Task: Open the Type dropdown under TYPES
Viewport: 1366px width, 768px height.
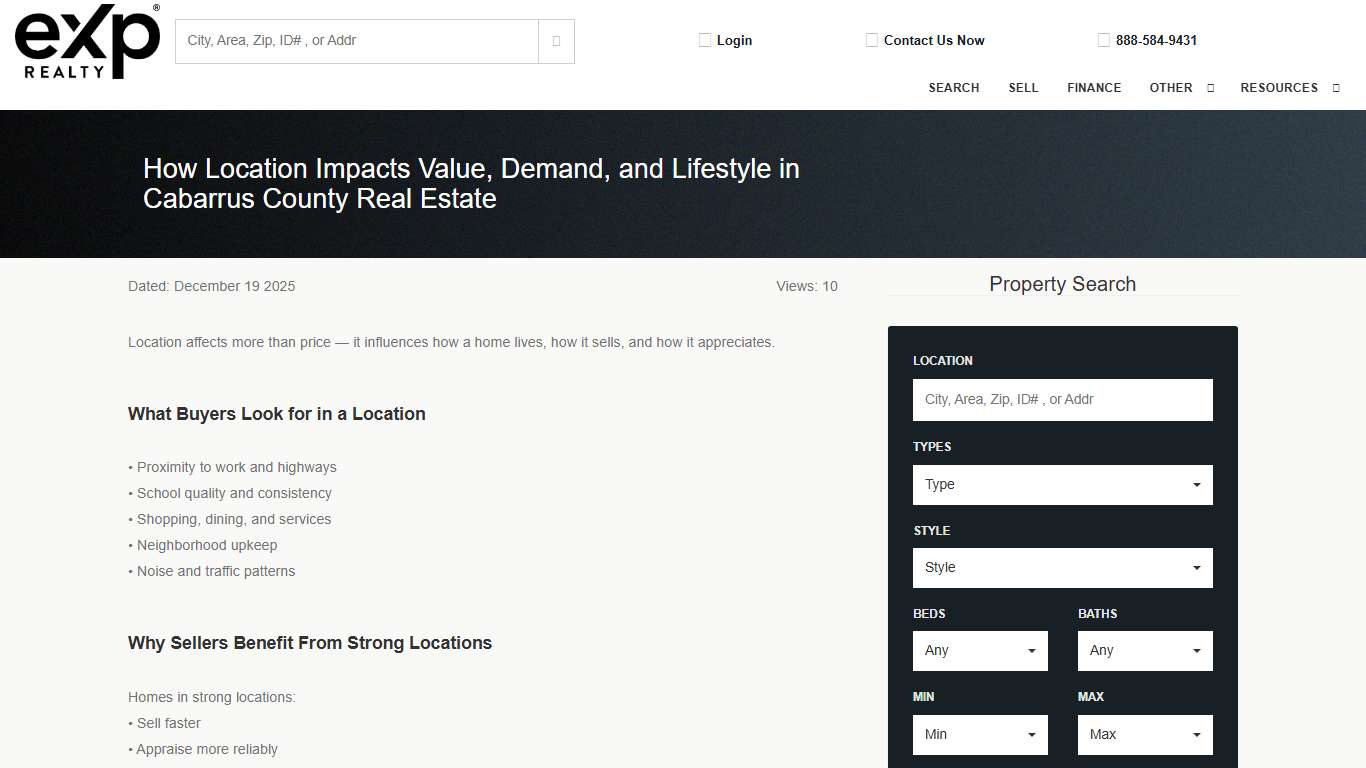Action: click(x=1062, y=484)
